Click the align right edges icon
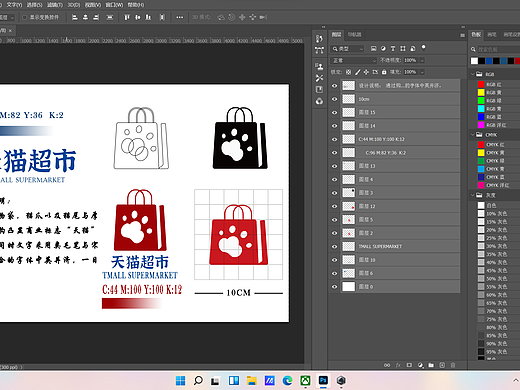Viewport: 520px width, 390px height. [x=96, y=17]
